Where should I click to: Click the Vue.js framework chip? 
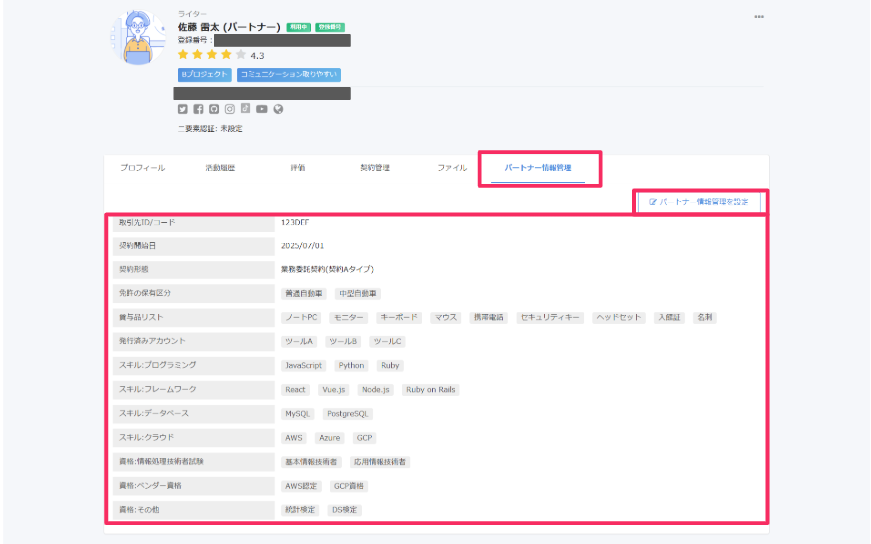[x=333, y=390]
